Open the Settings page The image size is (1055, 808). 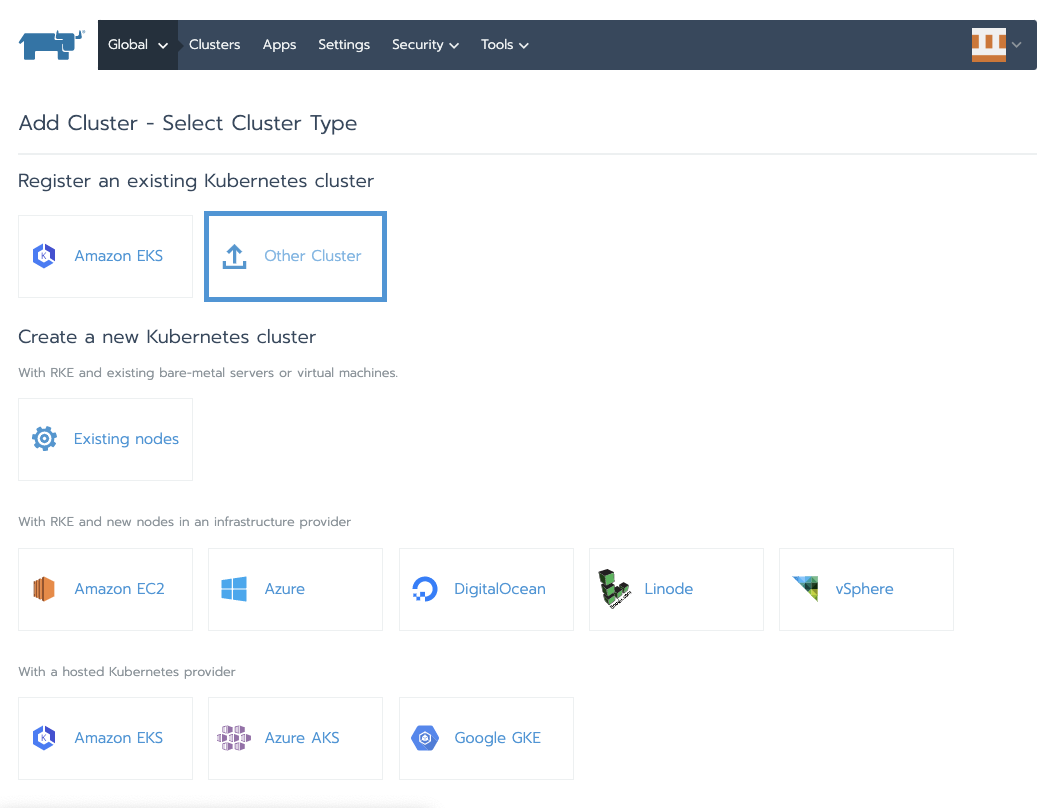[344, 44]
